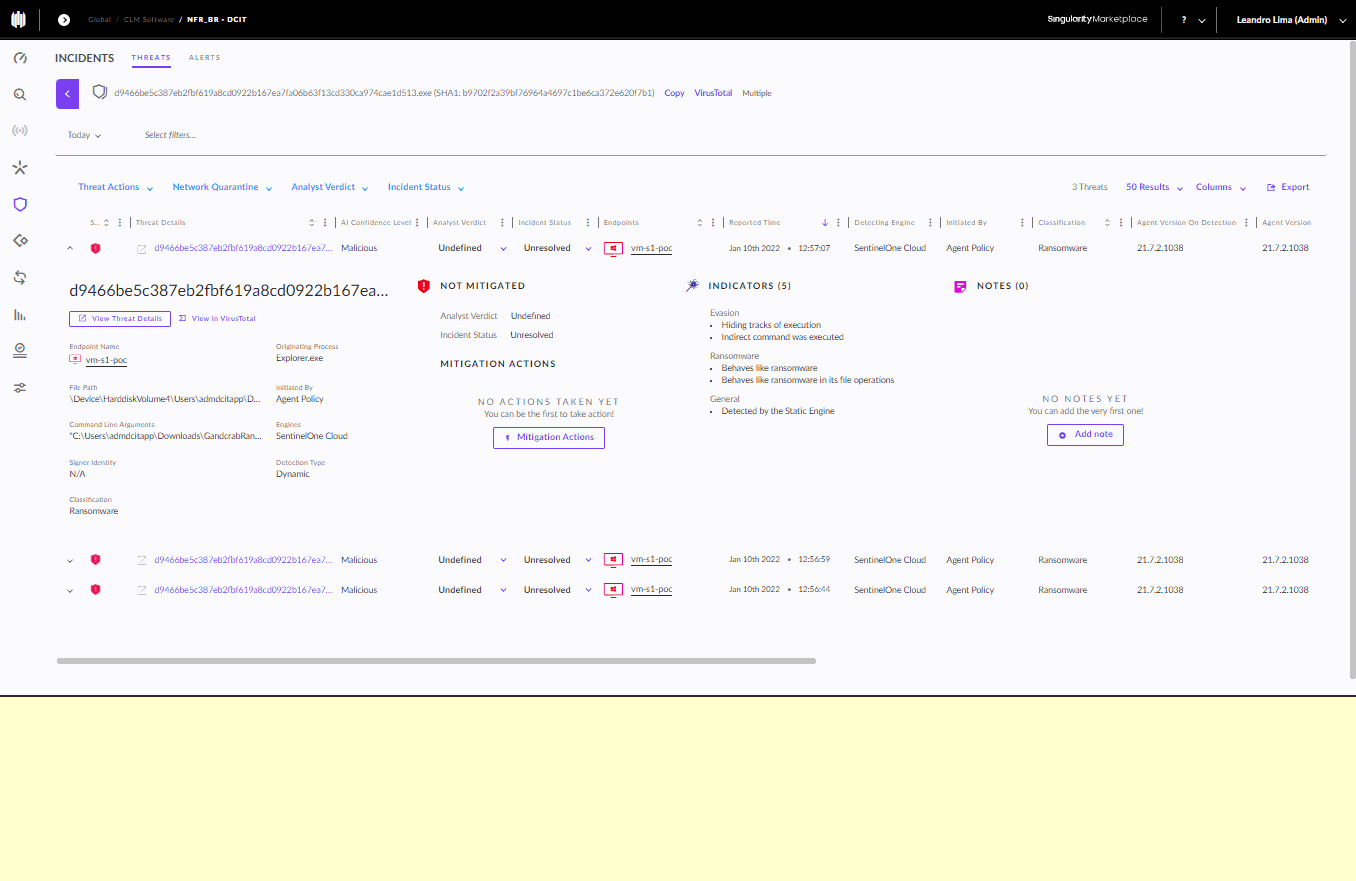Copy the threat SHA1 hash
This screenshot has width=1356, height=881.
pos(674,93)
